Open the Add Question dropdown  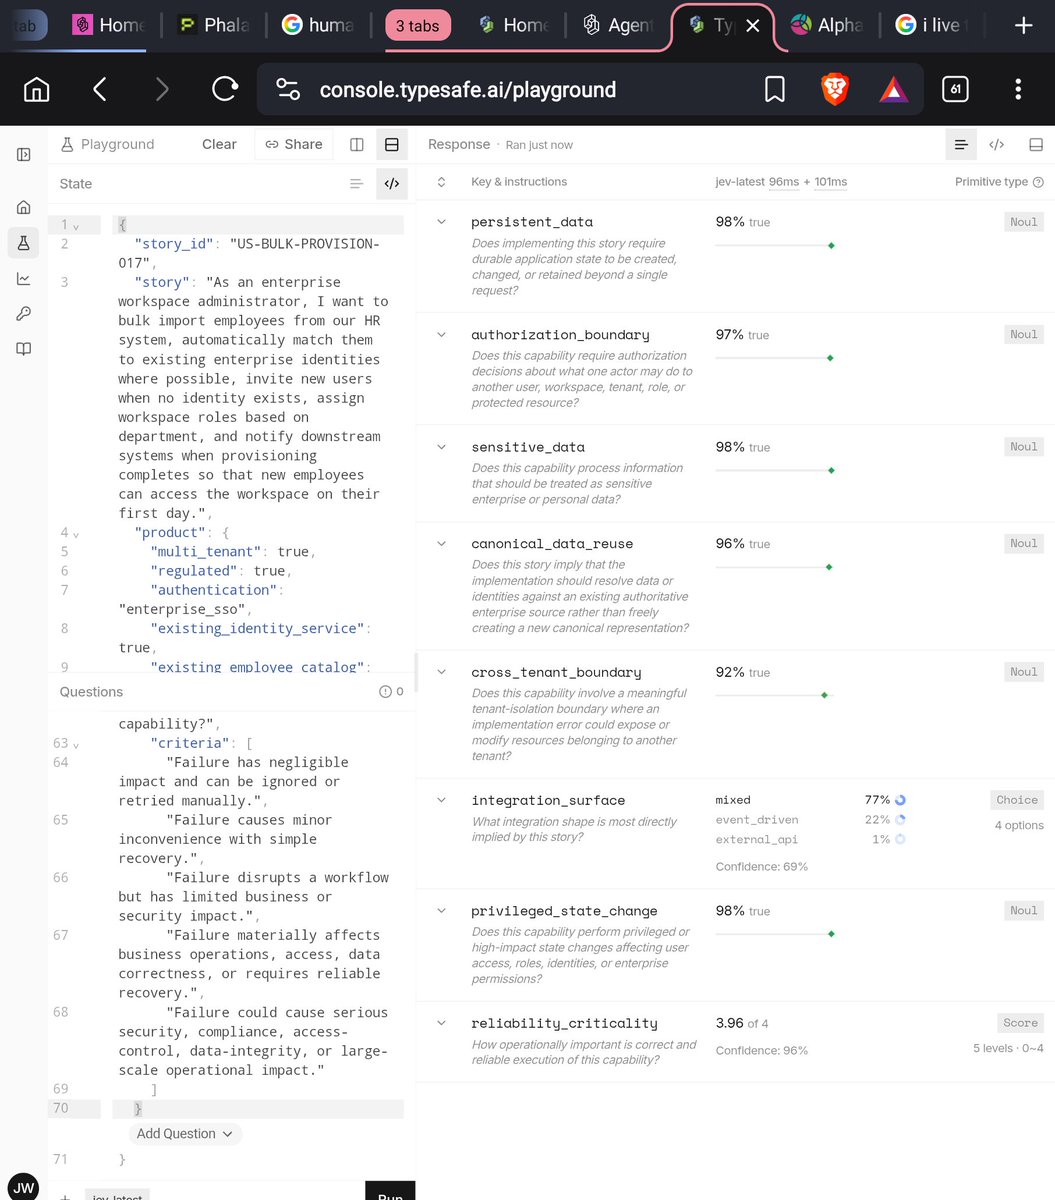185,1134
